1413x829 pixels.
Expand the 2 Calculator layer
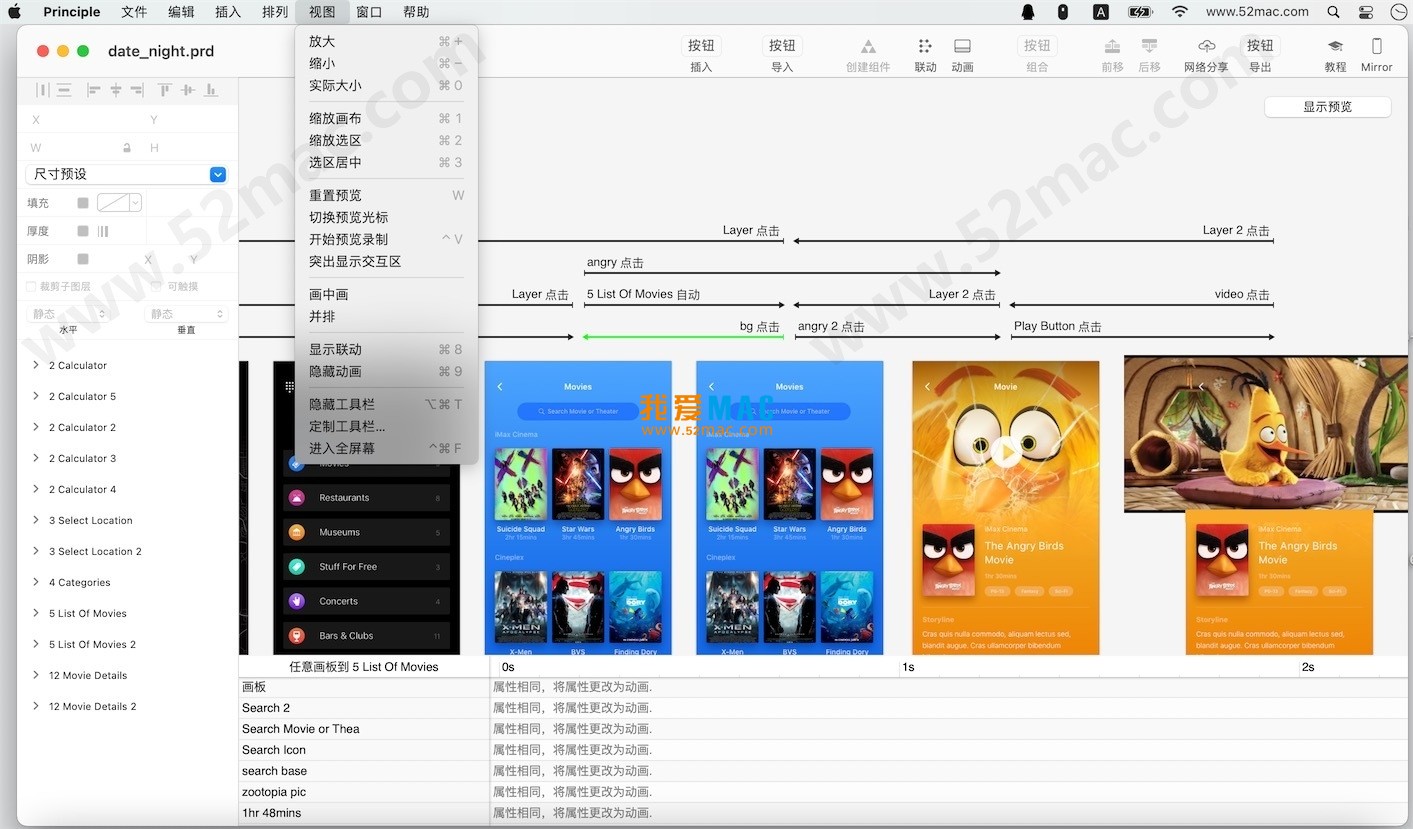coord(36,365)
